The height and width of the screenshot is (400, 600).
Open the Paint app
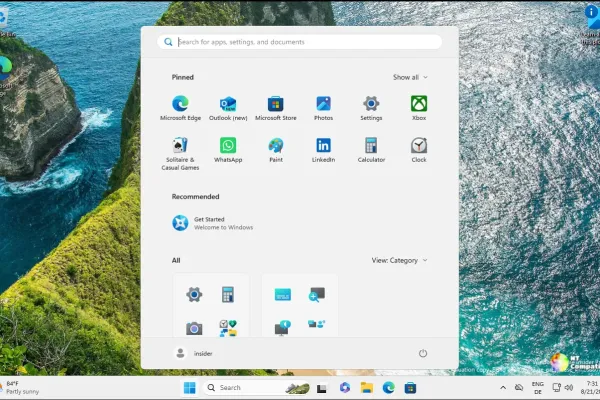tap(276, 150)
